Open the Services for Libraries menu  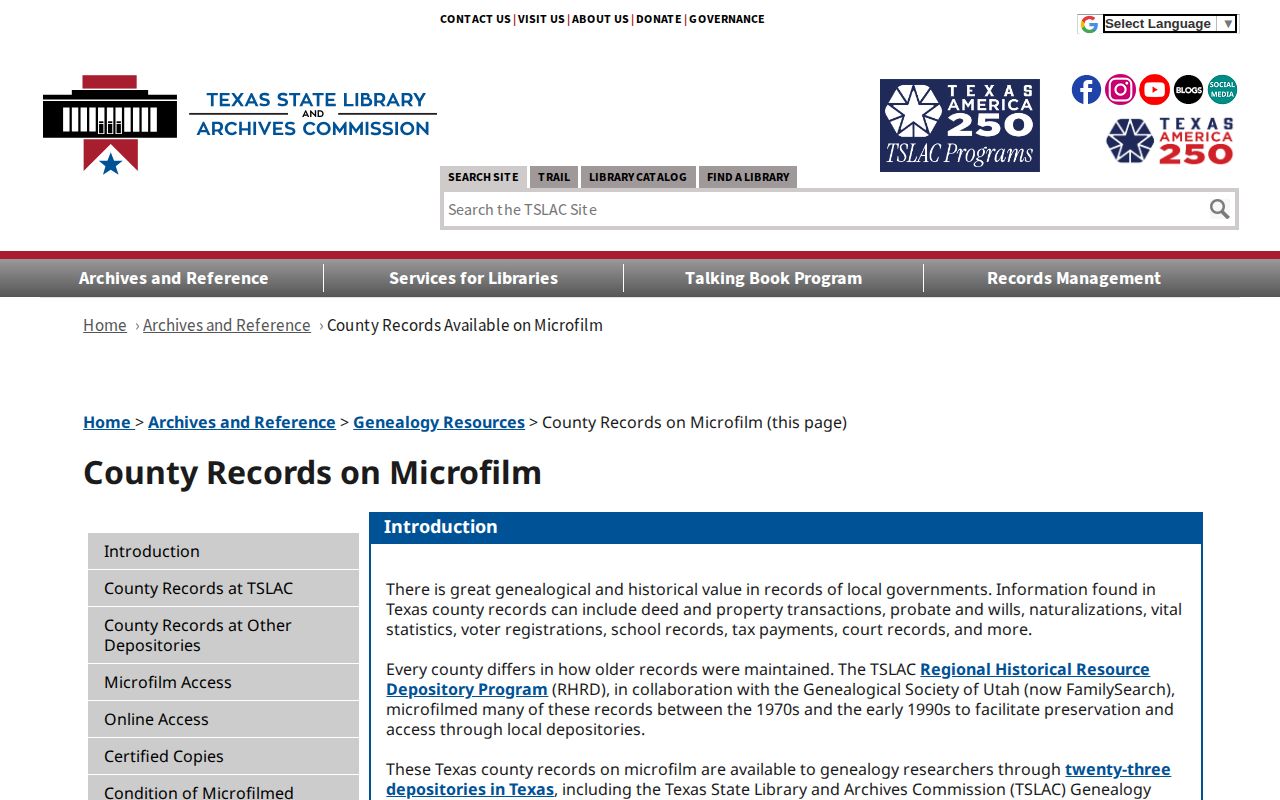474,278
